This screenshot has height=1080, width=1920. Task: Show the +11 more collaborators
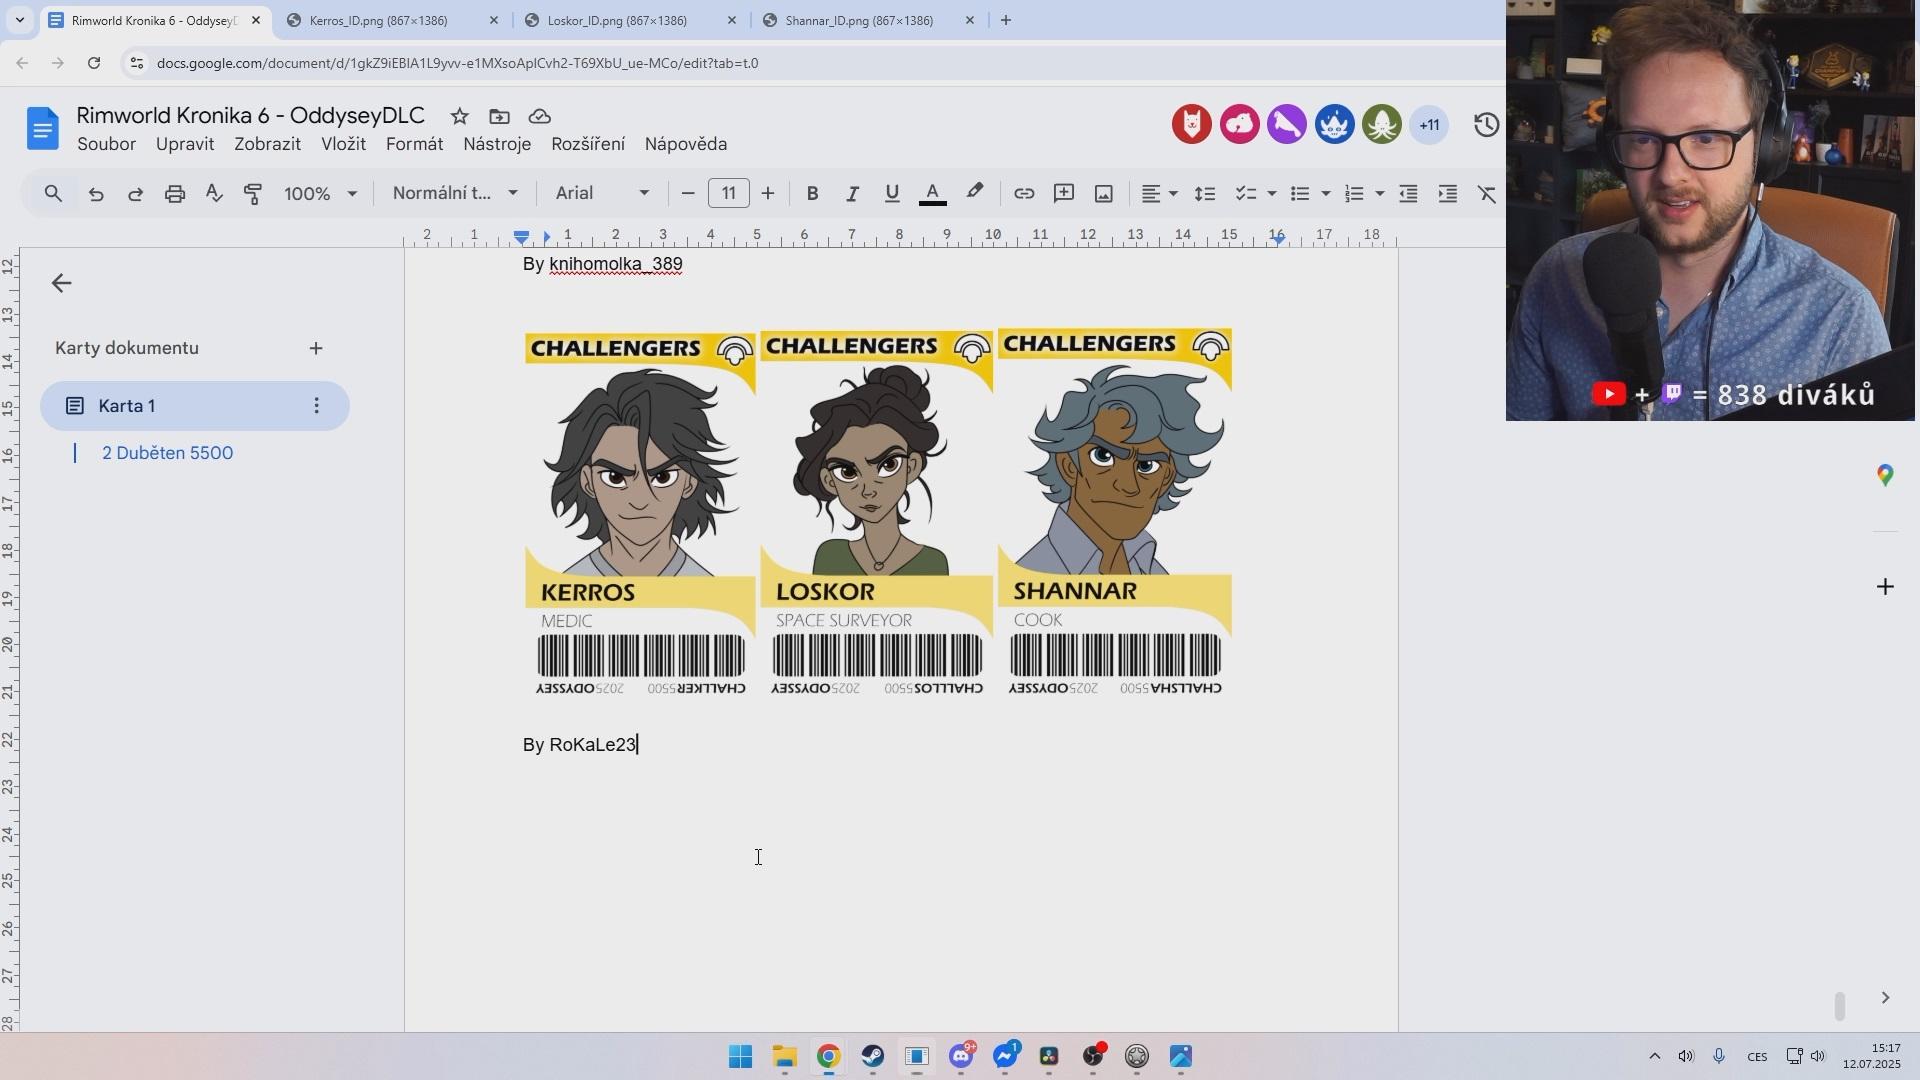[x=1429, y=125]
